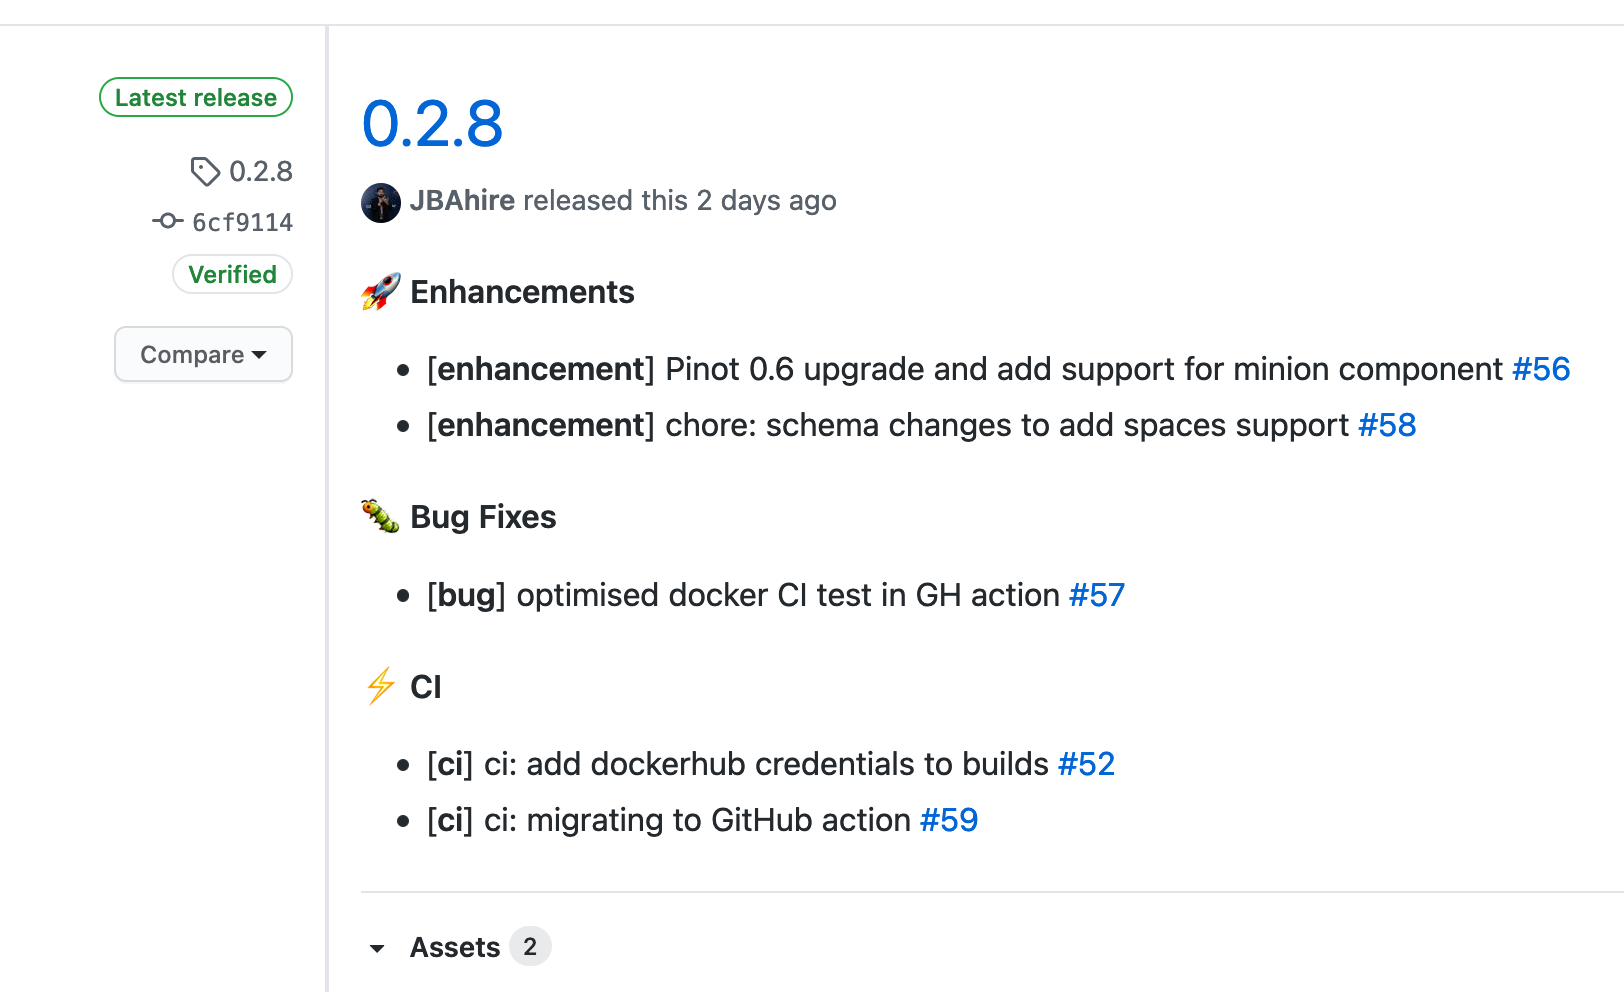The height and width of the screenshot is (992, 1624).
Task: Open pull request #57
Action: (x=1097, y=595)
